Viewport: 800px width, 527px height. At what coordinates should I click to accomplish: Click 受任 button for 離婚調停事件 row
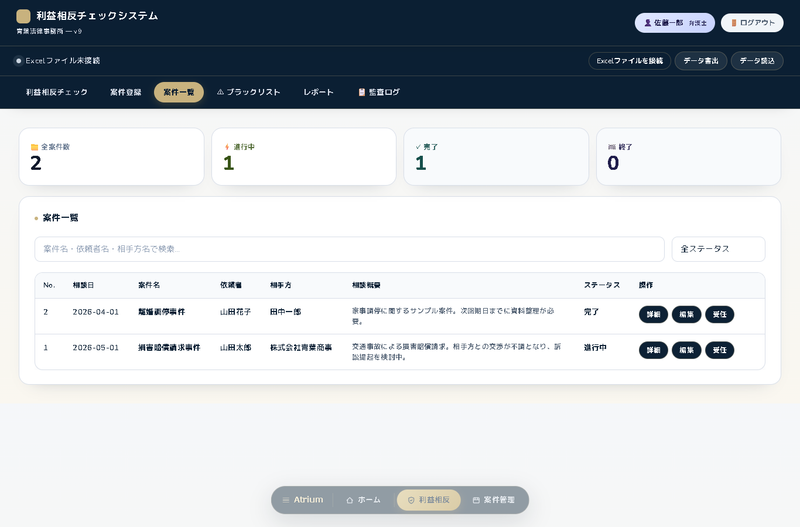tap(719, 314)
